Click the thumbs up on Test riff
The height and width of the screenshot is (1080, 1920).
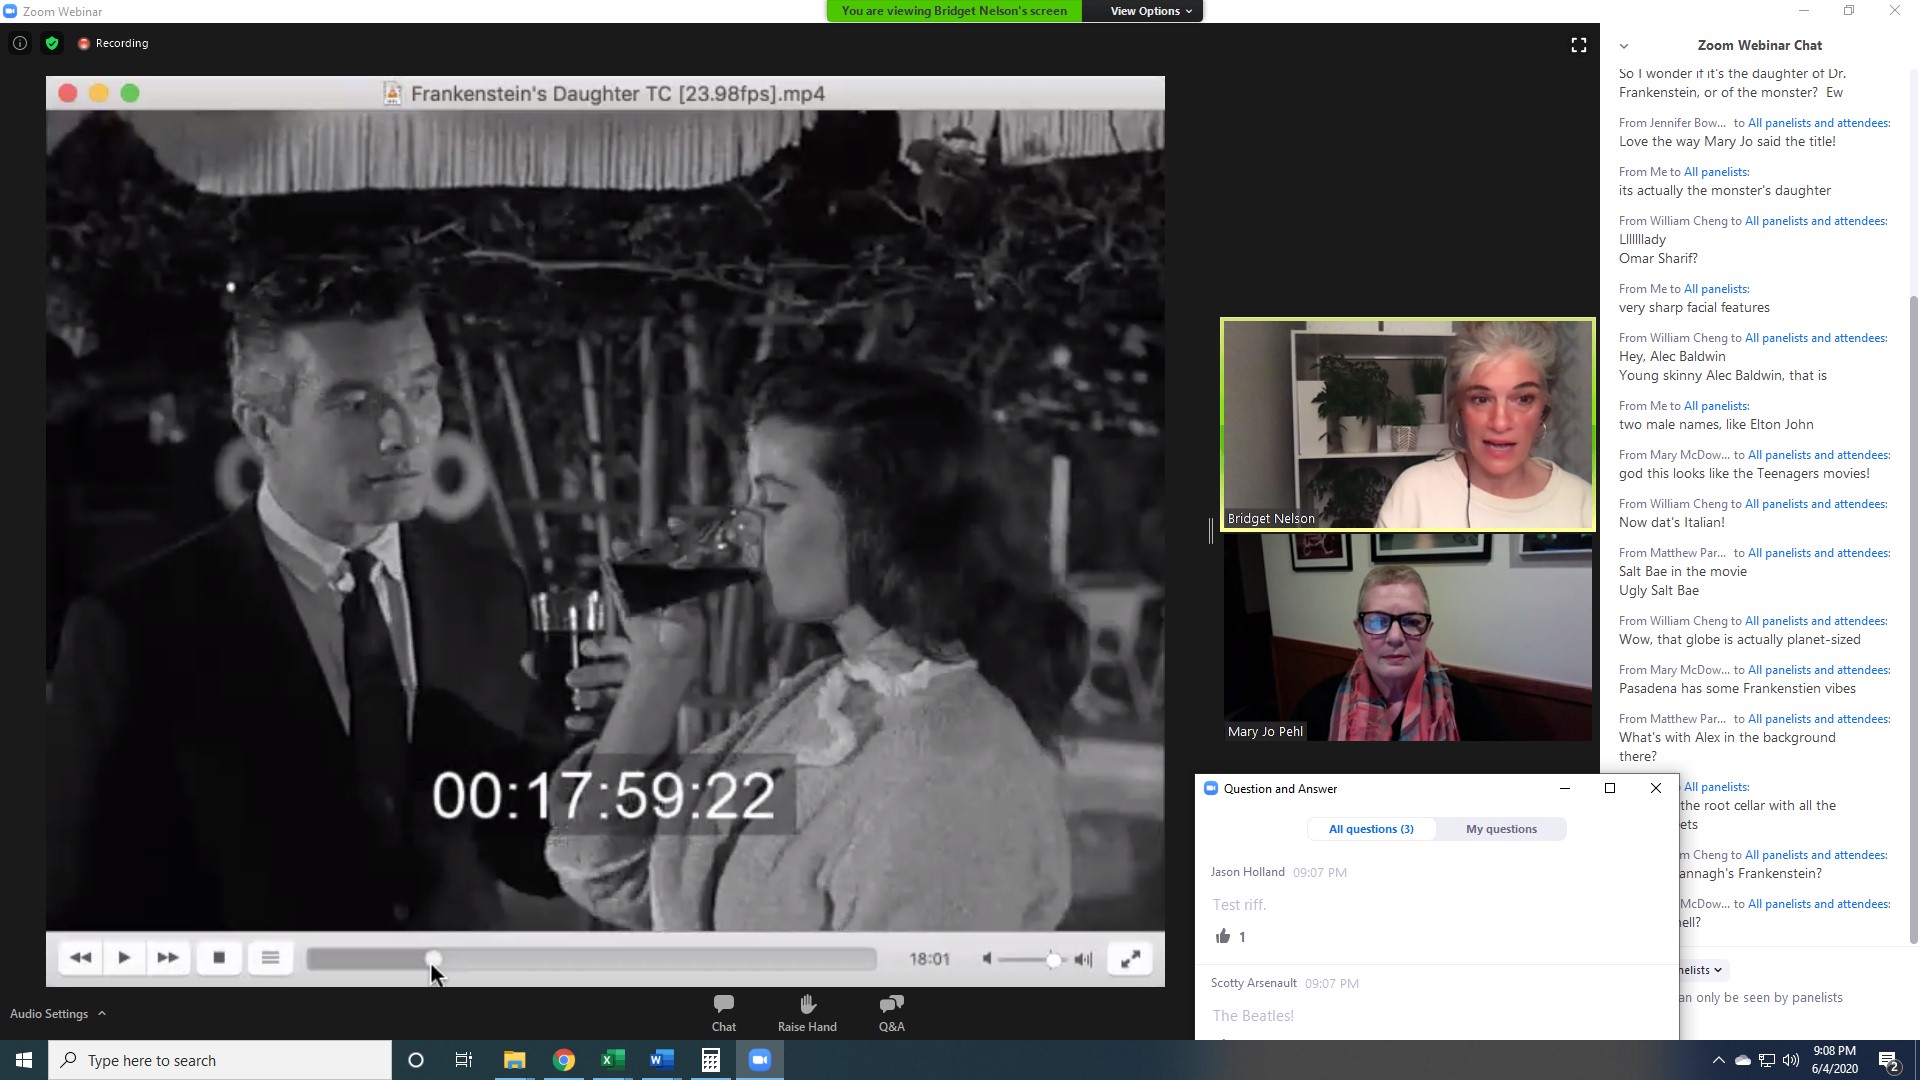[x=1222, y=937]
